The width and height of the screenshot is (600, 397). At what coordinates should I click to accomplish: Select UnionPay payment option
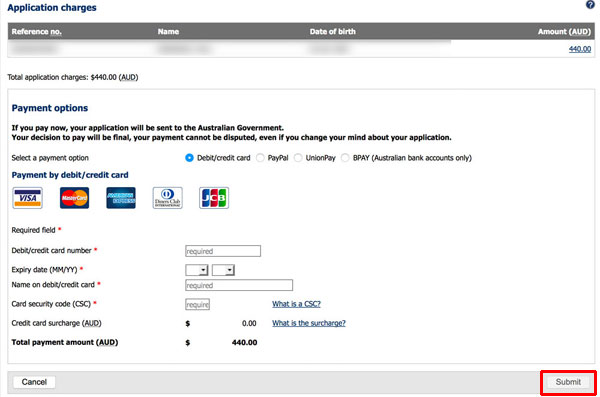(298, 158)
